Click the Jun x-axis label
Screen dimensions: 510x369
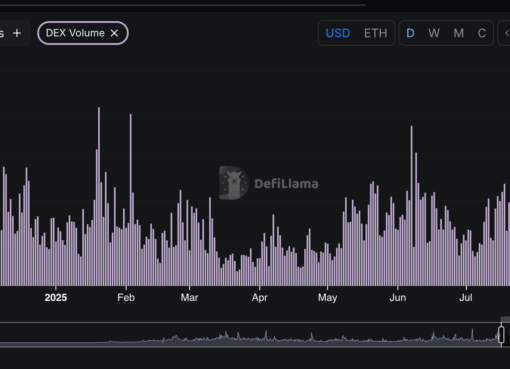398,297
